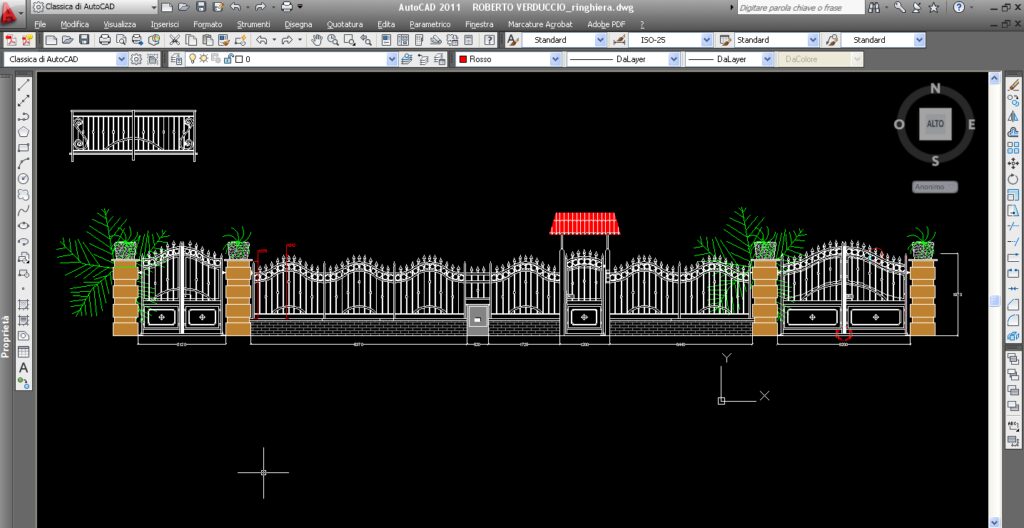The image size is (1024, 528).
Task: Click the ALTO face on ViewCube
Action: 935,124
